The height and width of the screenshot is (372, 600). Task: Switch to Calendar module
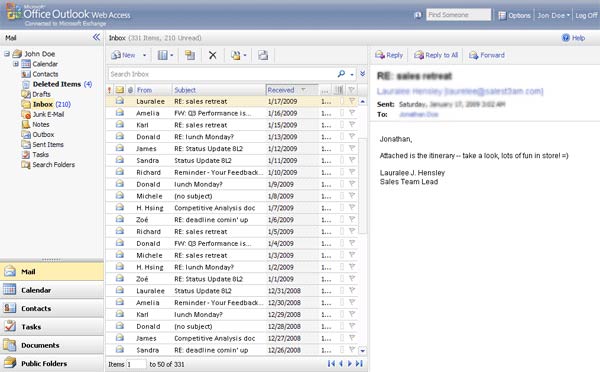(52, 290)
